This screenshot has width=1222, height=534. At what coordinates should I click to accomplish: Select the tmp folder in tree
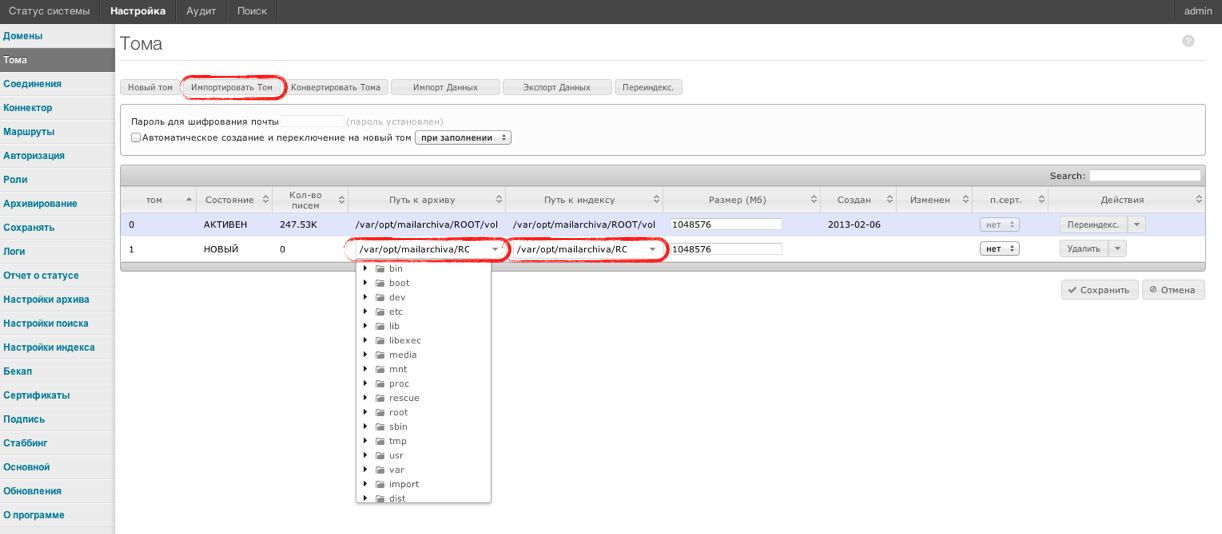coord(397,441)
